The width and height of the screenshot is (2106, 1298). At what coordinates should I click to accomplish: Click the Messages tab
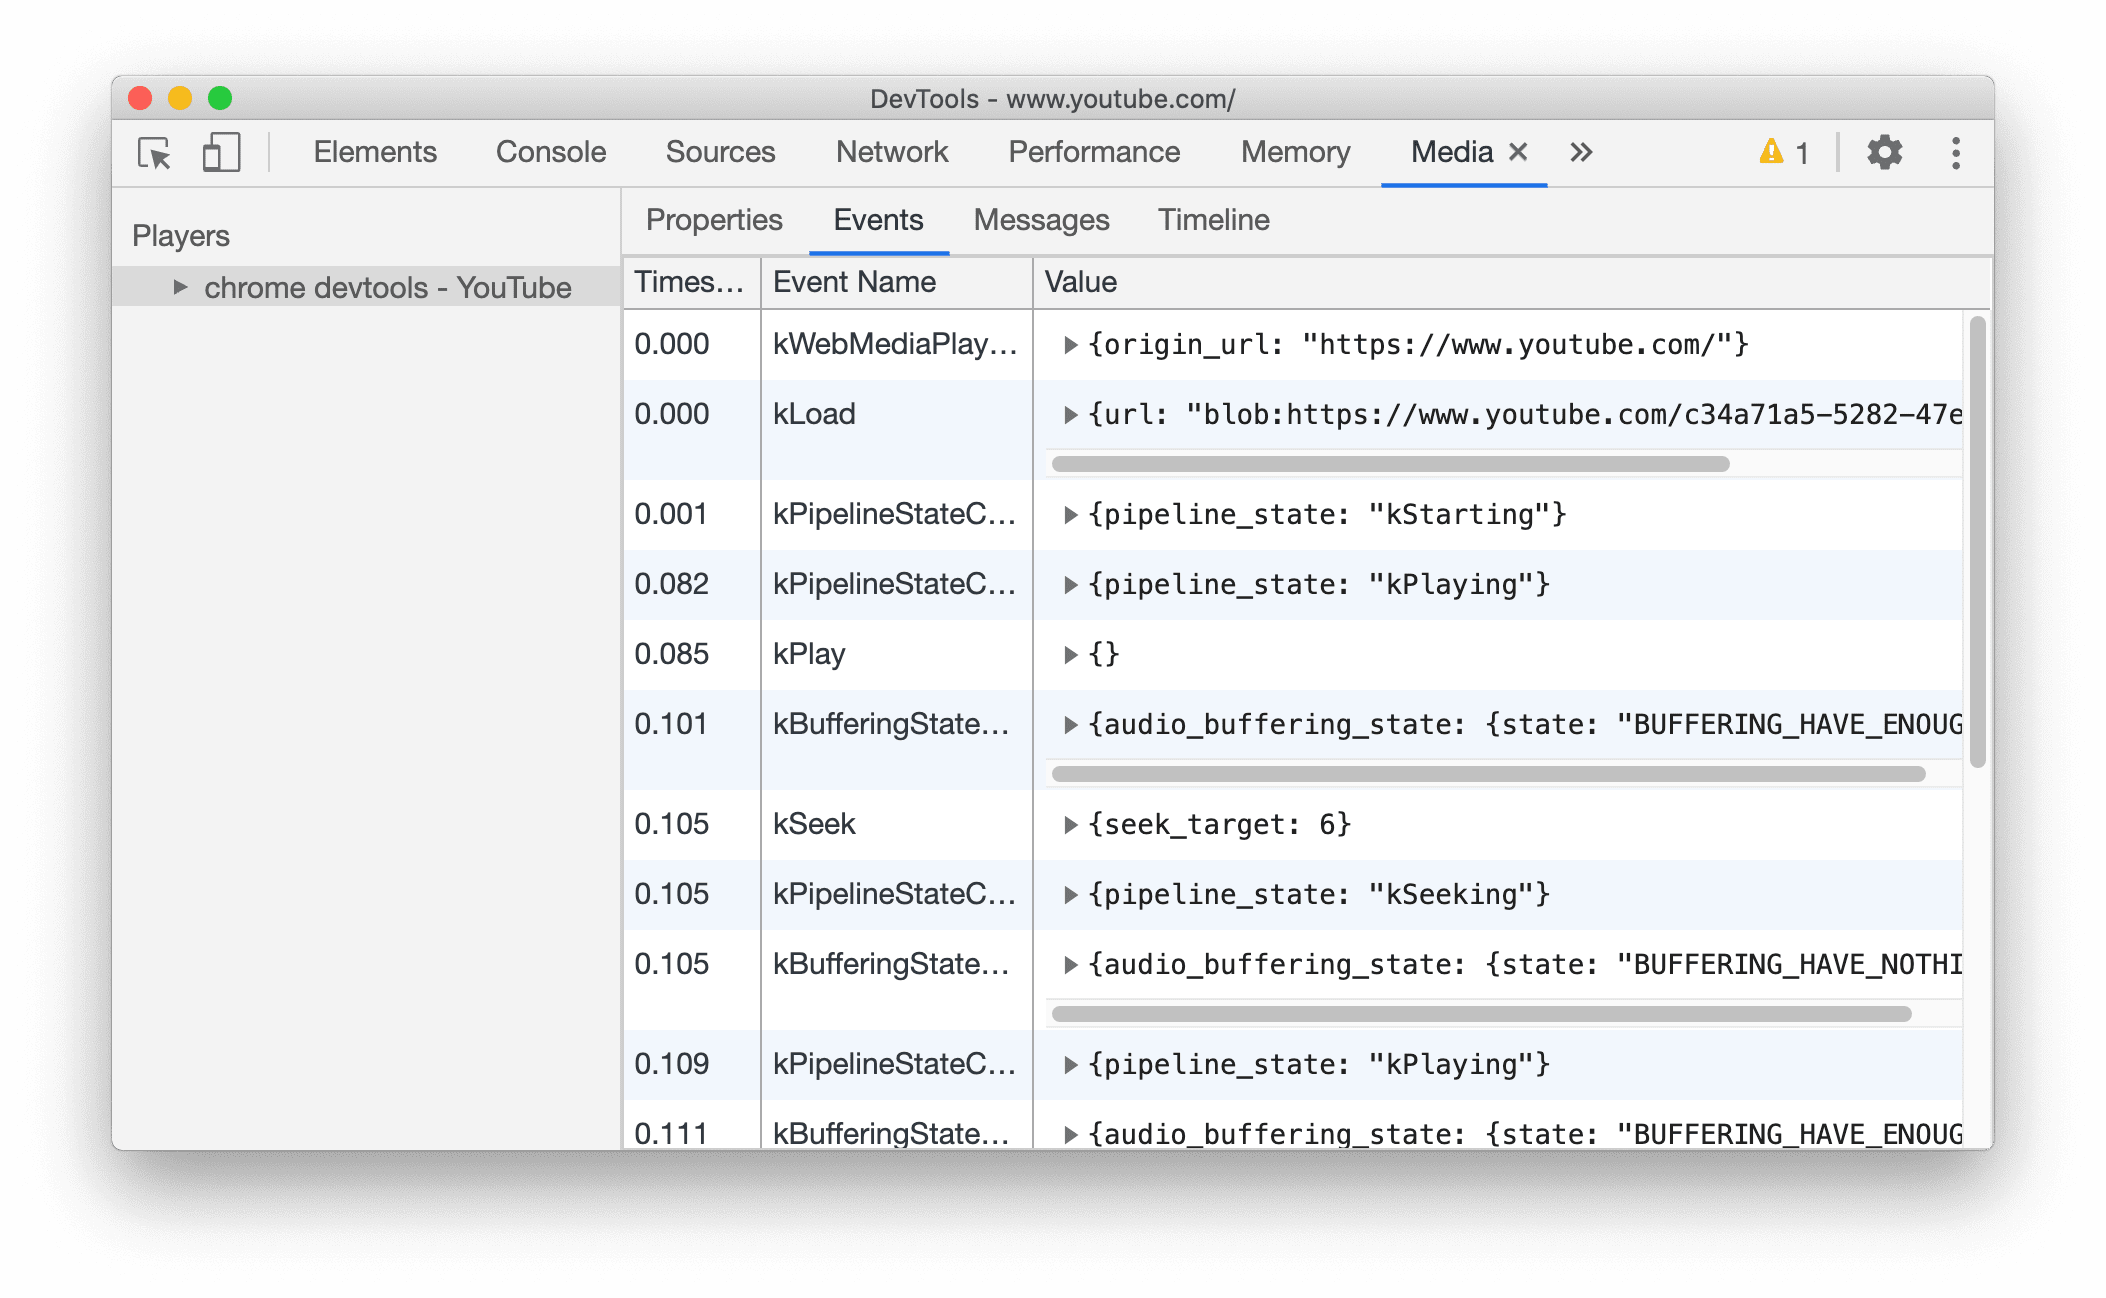click(x=1041, y=218)
